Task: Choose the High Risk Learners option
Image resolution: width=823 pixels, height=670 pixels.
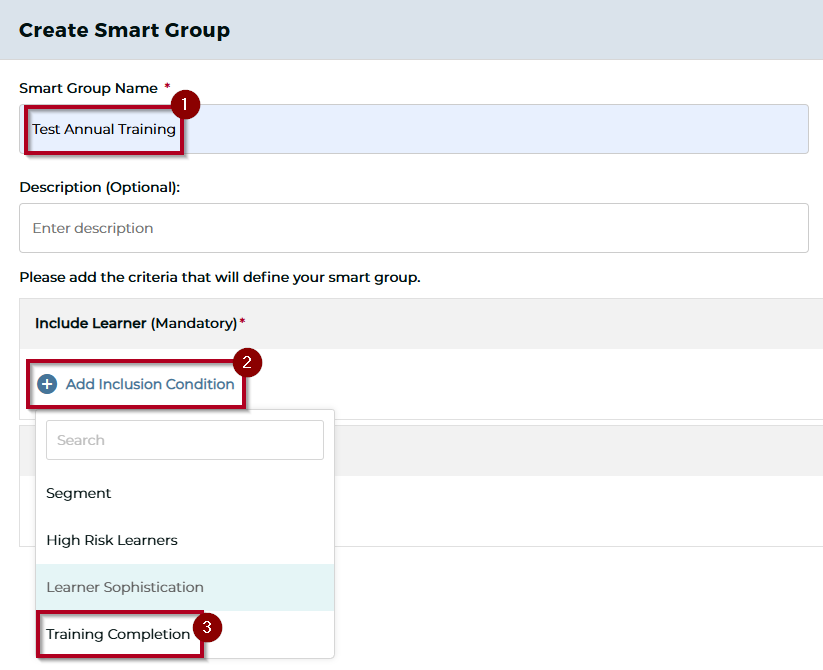Action: (112, 540)
